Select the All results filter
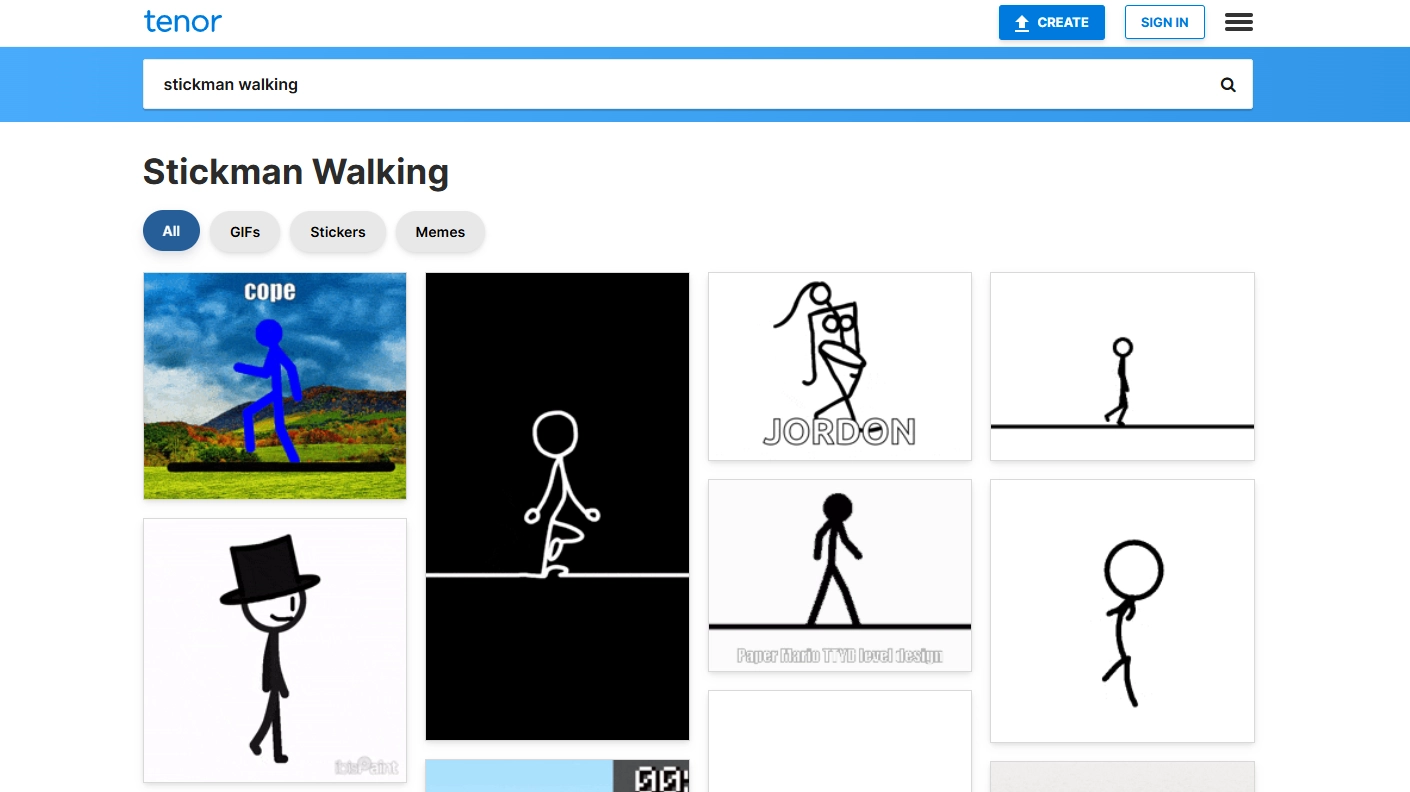1410x792 pixels. 170,230
